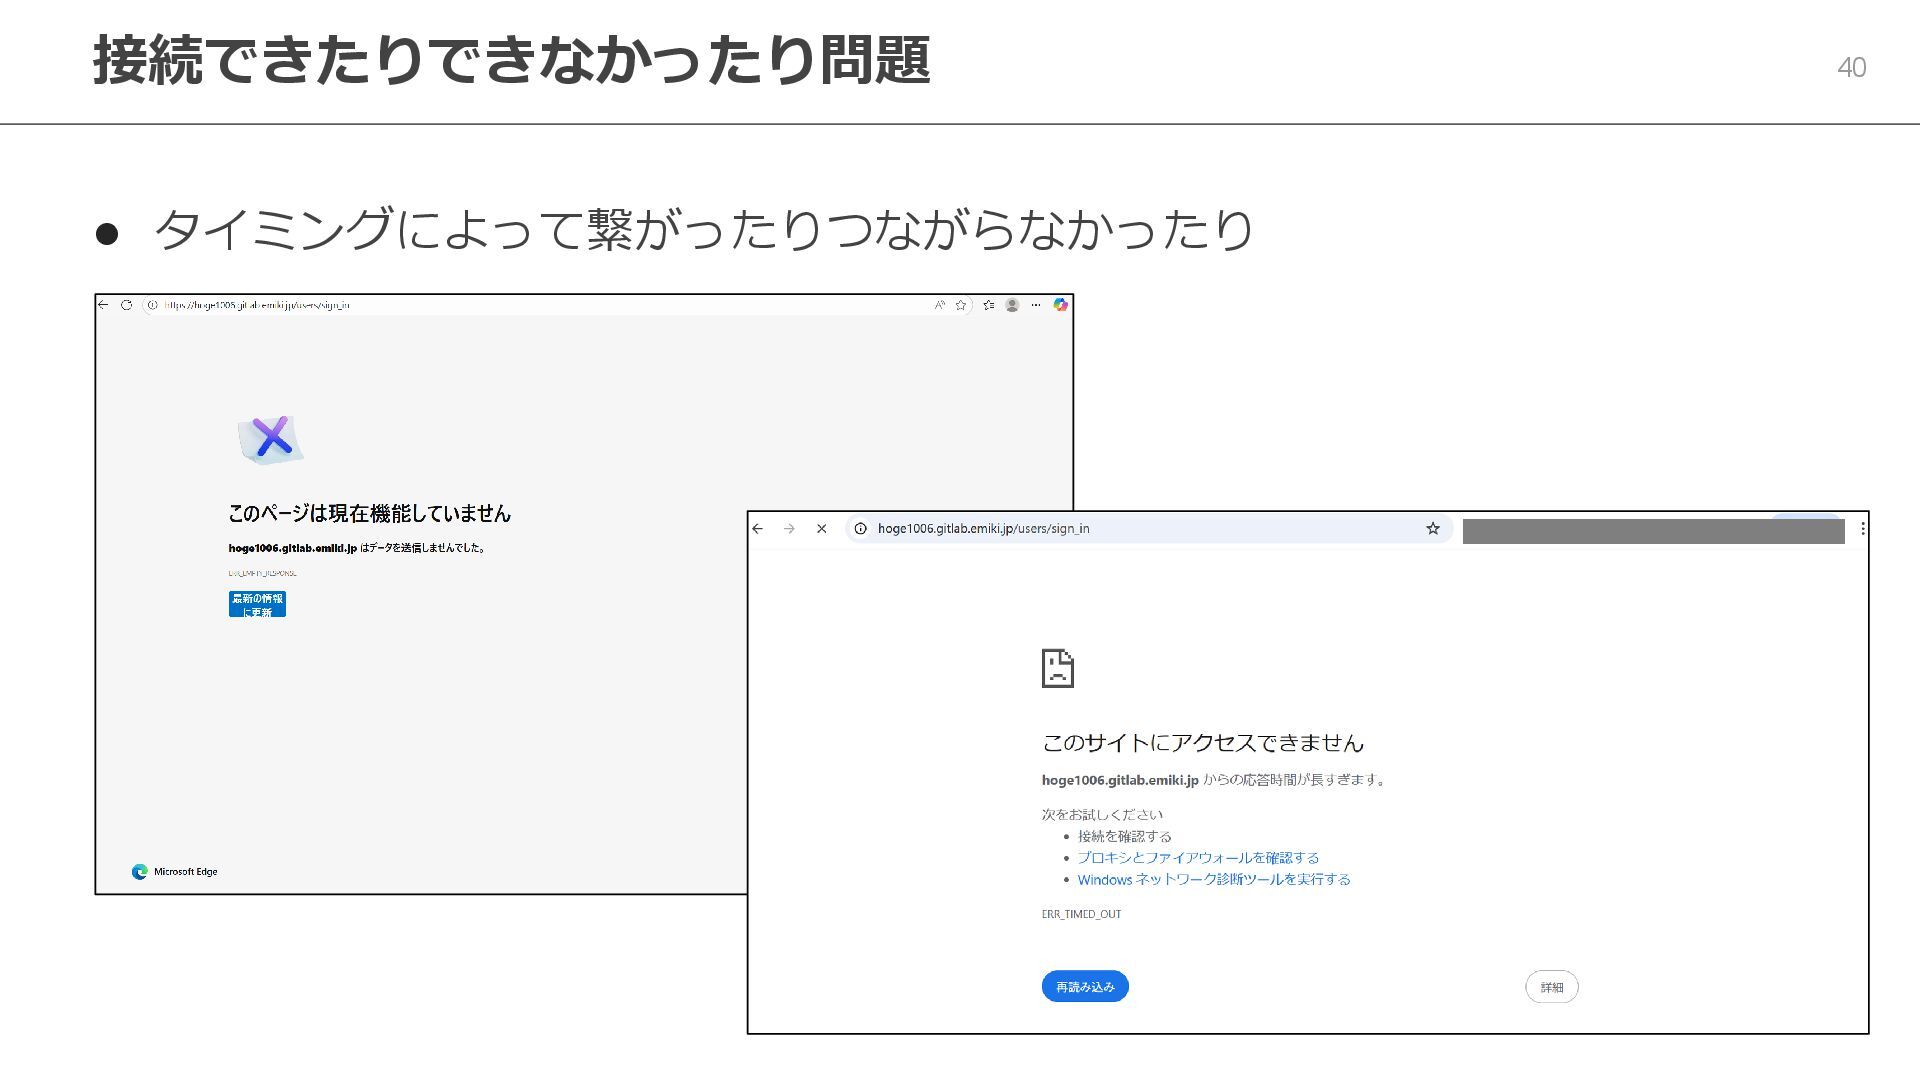1920x1080 pixels.
Task: Click the blue 最新の情報に更新 button
Action: pyautogui.click(x=257, y=604)
